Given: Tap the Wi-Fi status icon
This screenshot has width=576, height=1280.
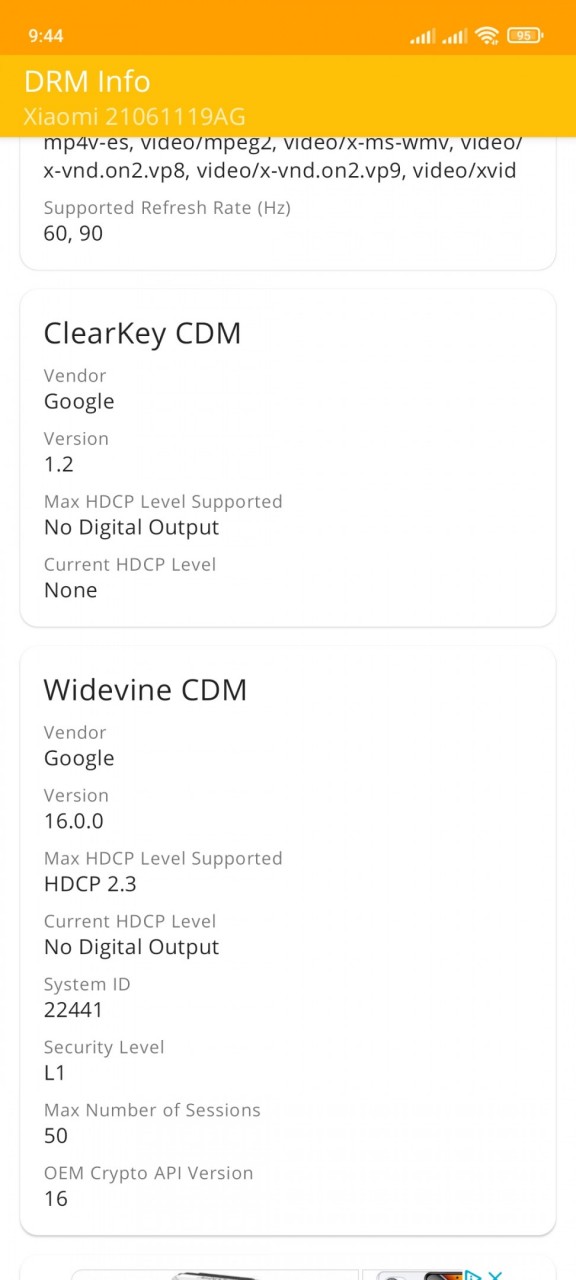Looking at the screenshot, I should [x=487, y=36].
